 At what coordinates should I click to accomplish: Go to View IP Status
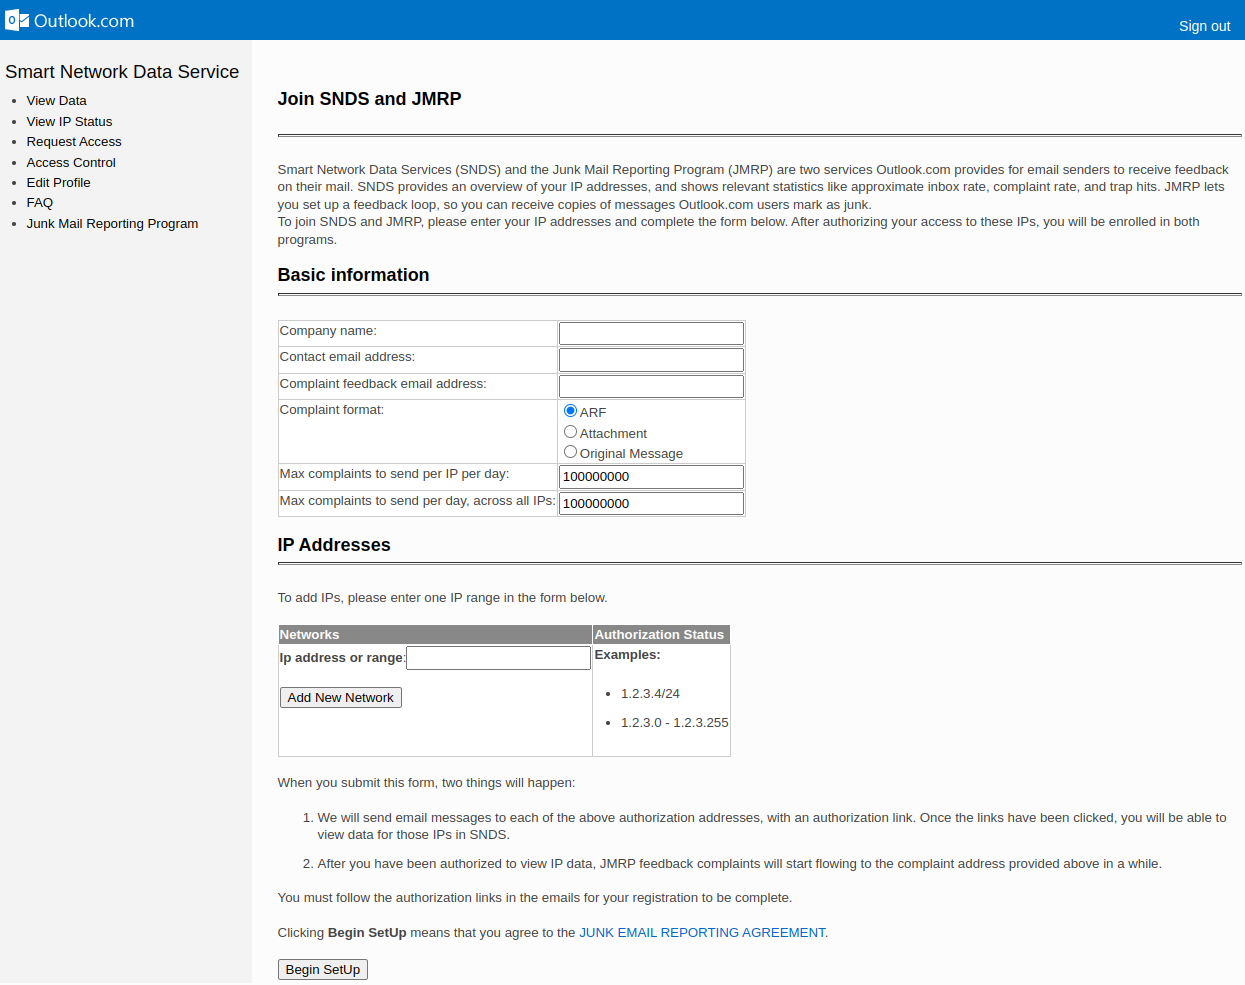(69, 122)
